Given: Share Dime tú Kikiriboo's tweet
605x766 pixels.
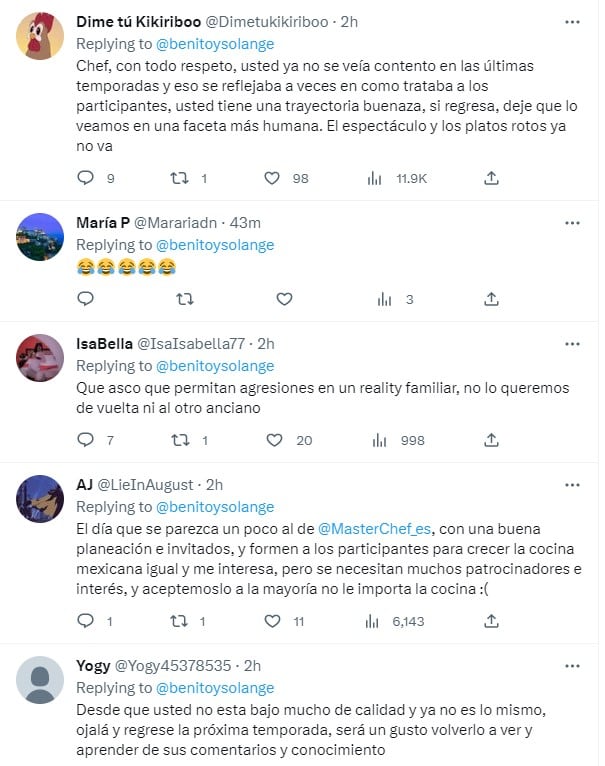Looking at the screenshot, I should [x=491, y=178].
